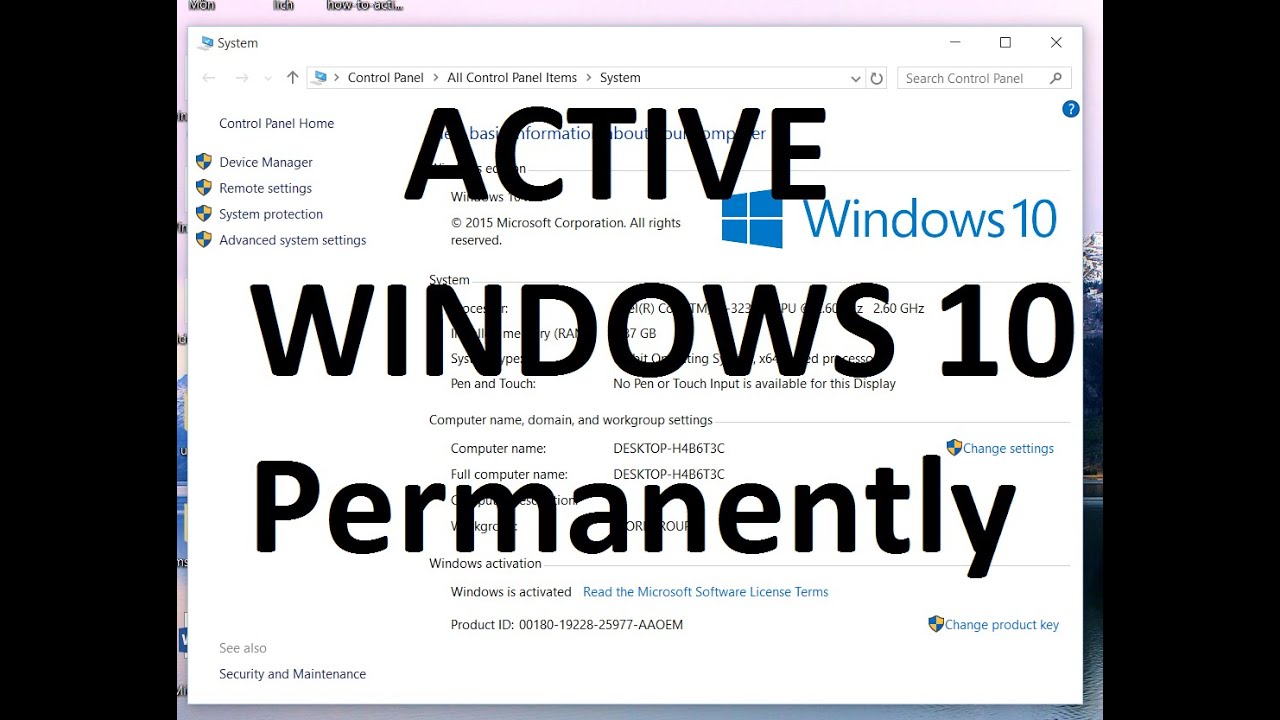Click the Search Control Panel field
Viewport: 1280px width, 720px height.
point(984,78)
